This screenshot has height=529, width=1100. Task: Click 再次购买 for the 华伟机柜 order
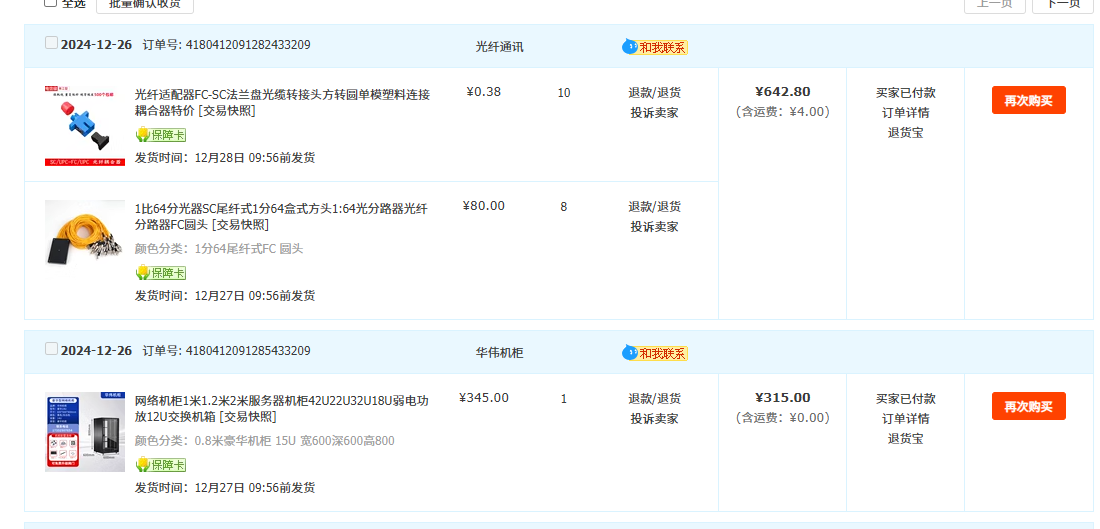(1028, 407)
